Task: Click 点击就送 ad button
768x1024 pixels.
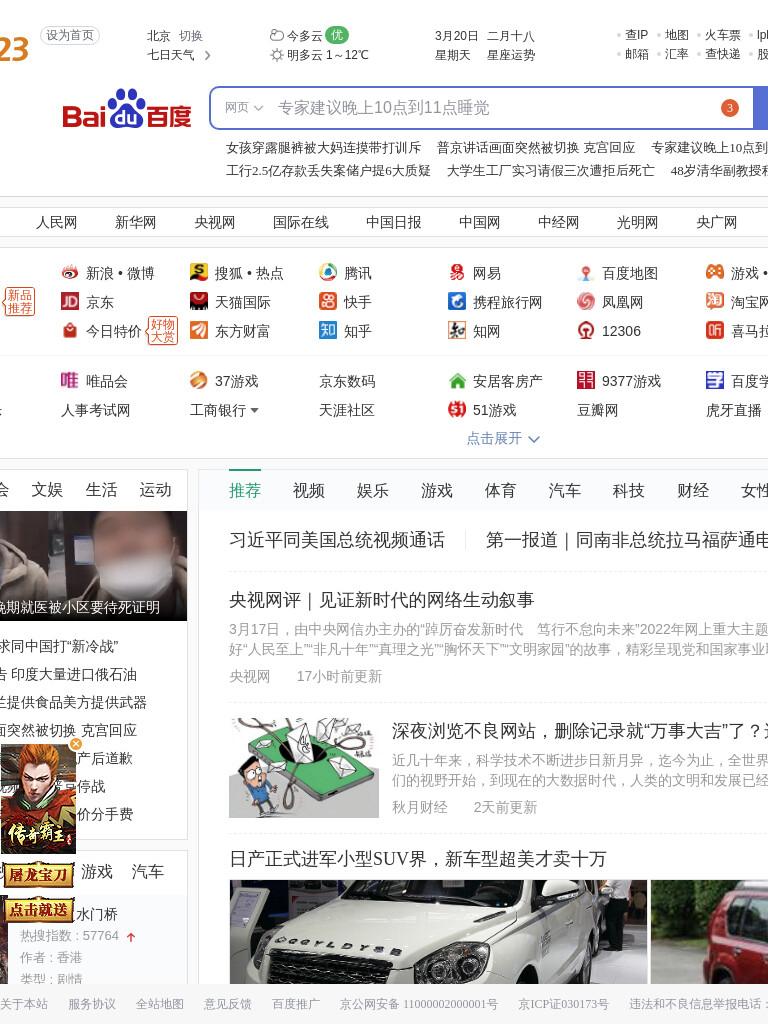Action: point(38,910)
